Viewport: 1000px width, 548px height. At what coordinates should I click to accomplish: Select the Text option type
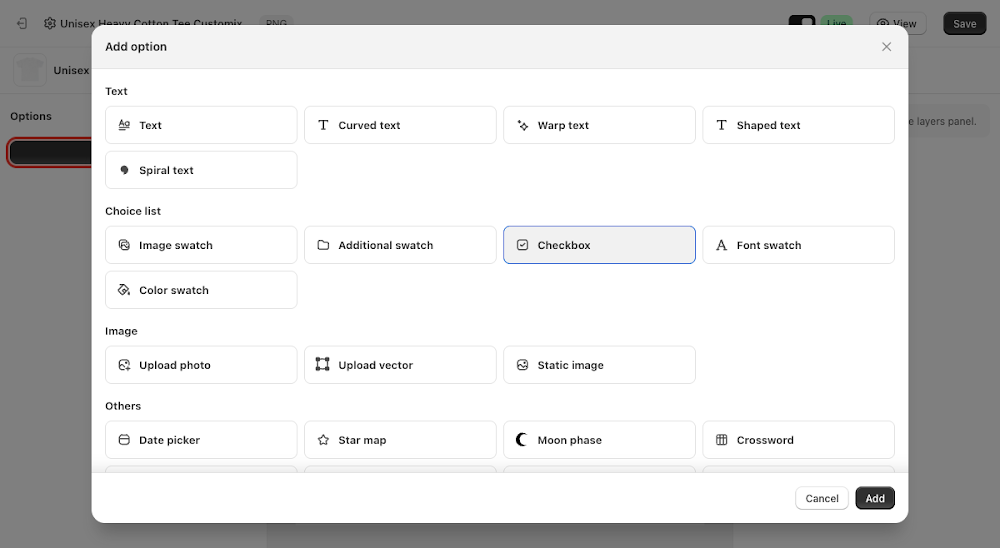[201, 125]
